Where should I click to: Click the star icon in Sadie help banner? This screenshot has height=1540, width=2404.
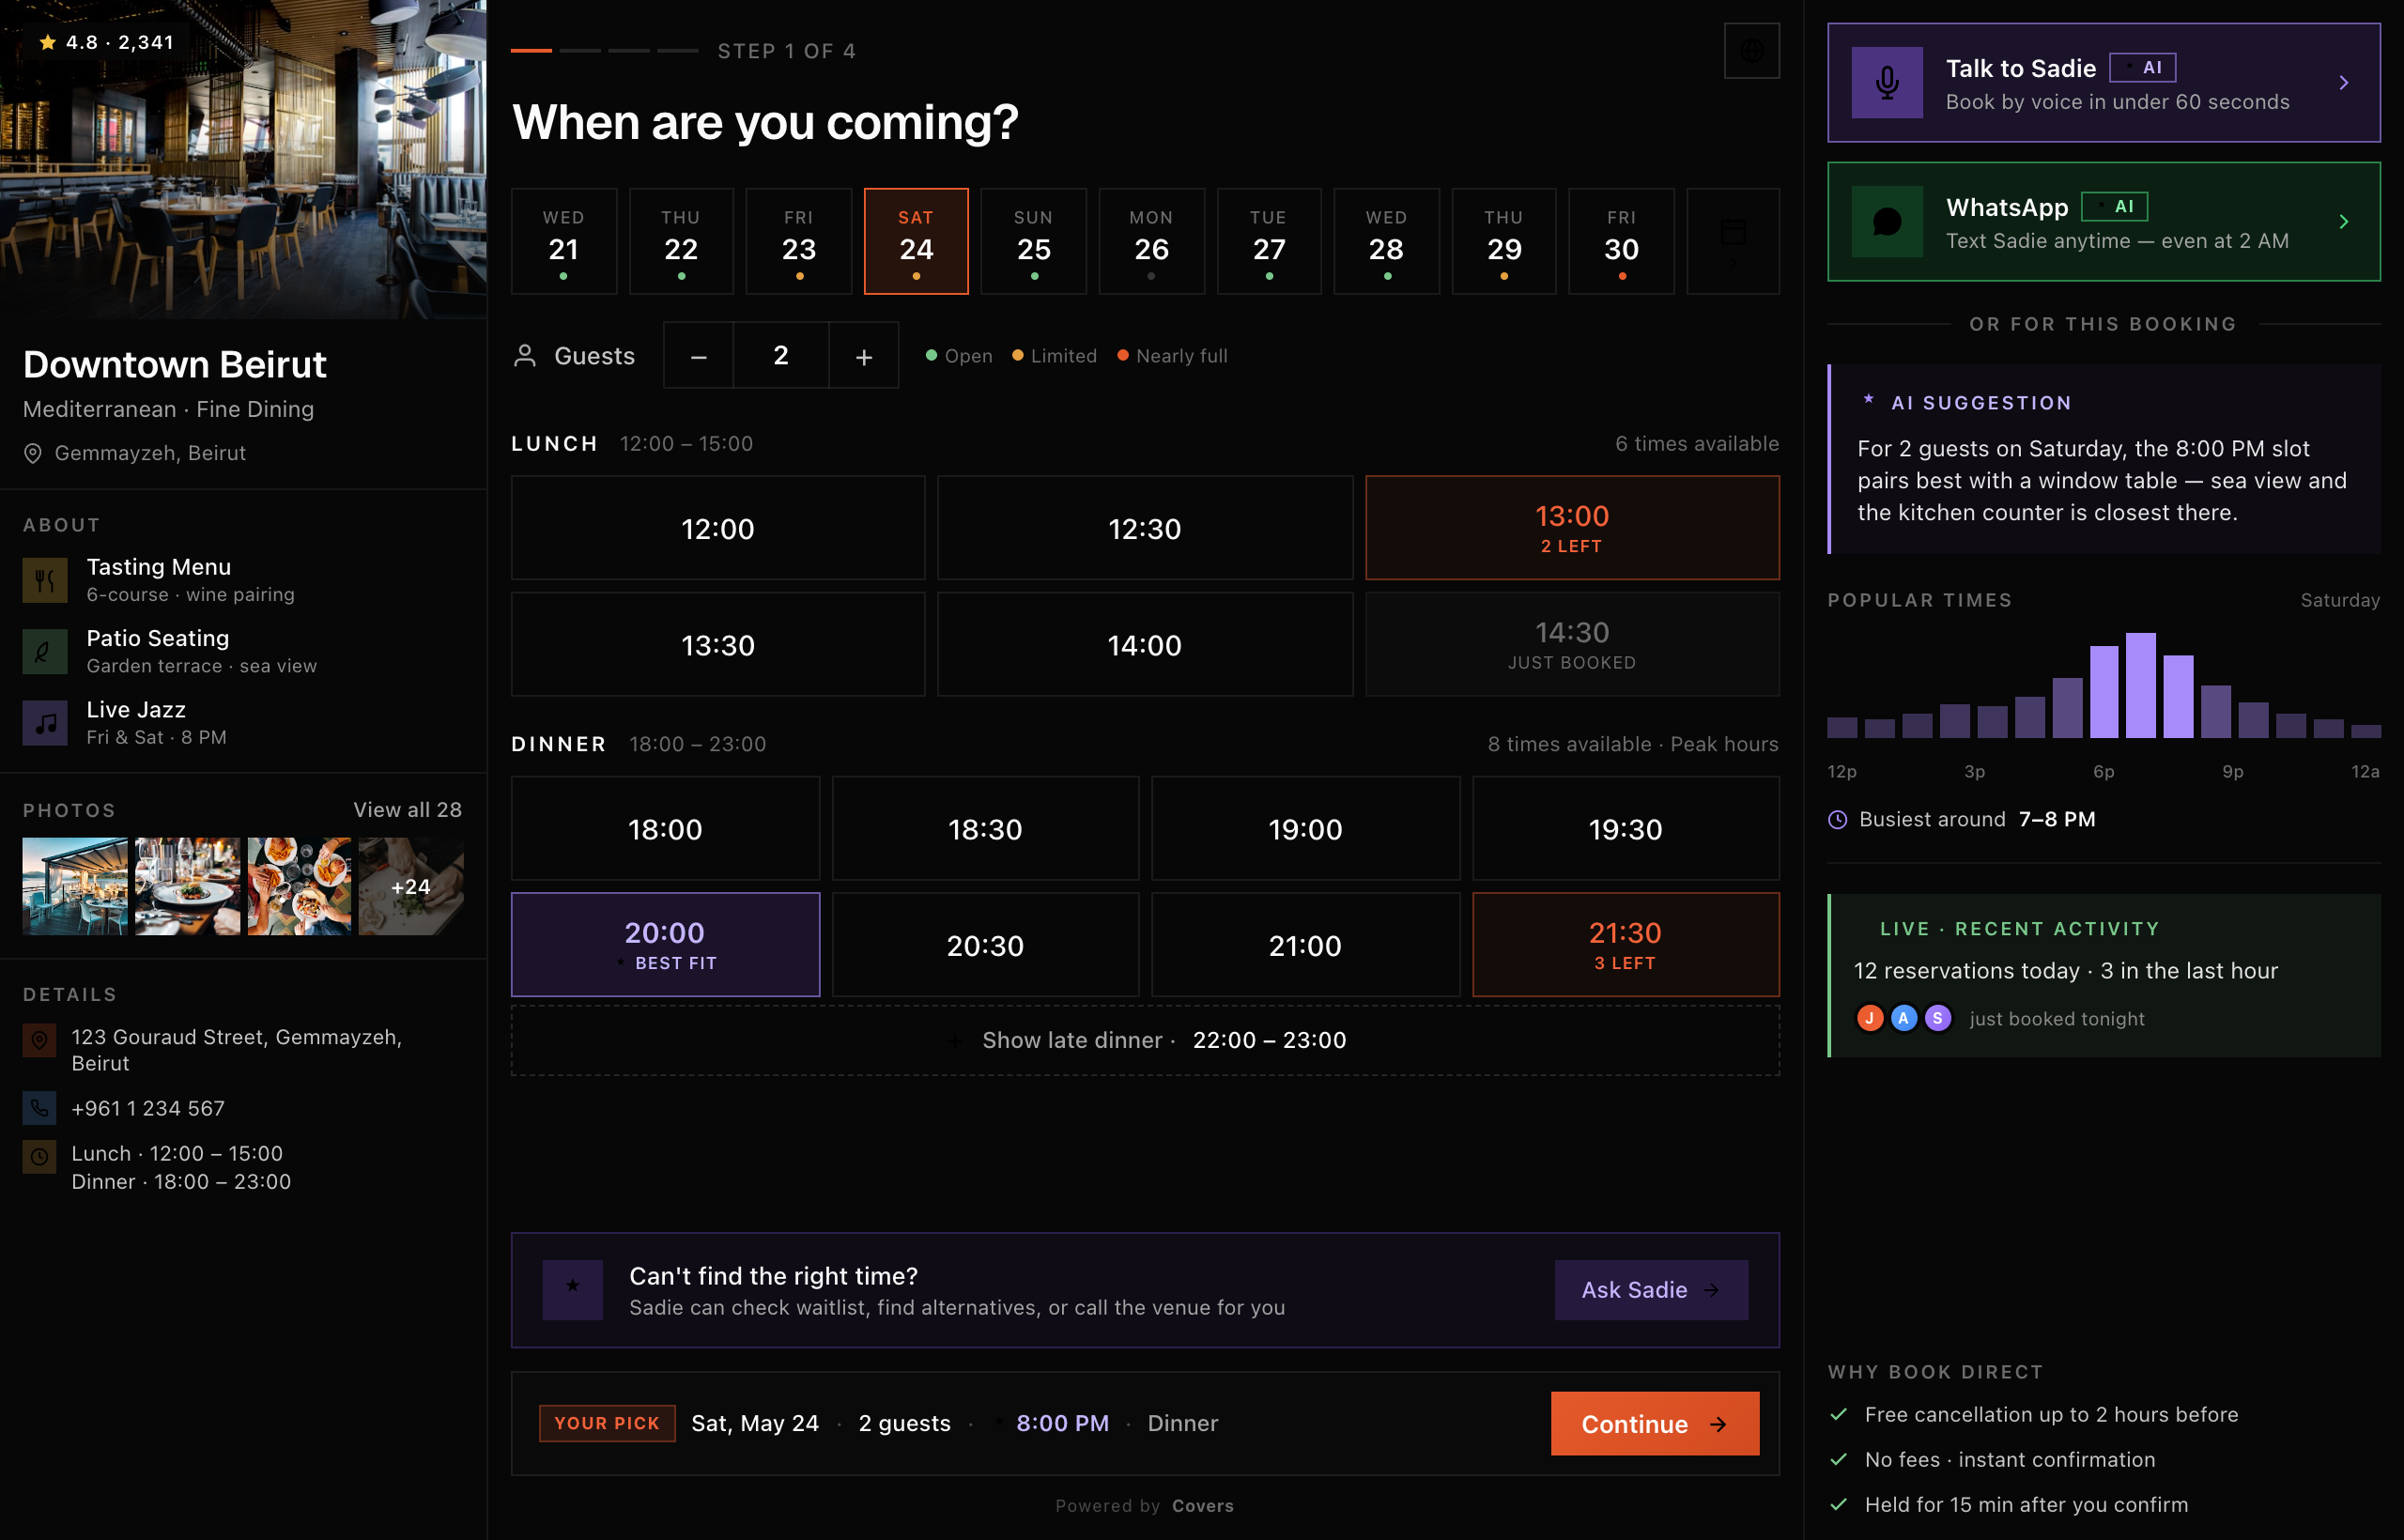(573, 1289)
